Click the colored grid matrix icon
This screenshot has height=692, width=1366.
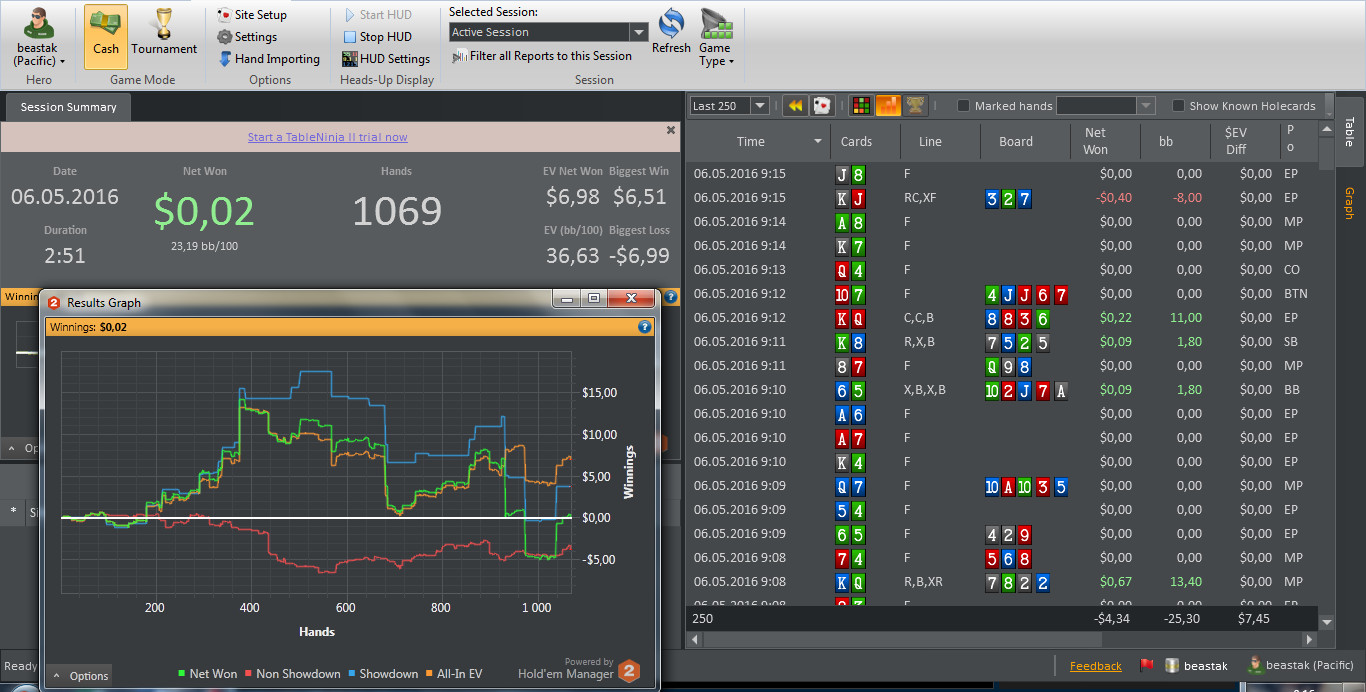860,106
